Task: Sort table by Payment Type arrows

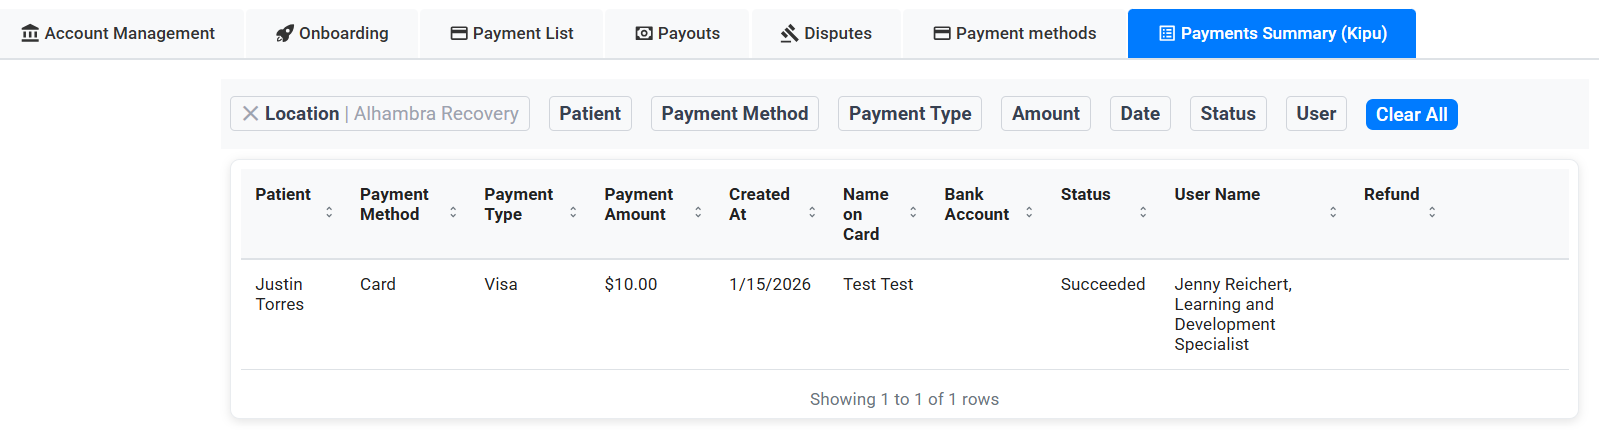Action: point(573,212)
